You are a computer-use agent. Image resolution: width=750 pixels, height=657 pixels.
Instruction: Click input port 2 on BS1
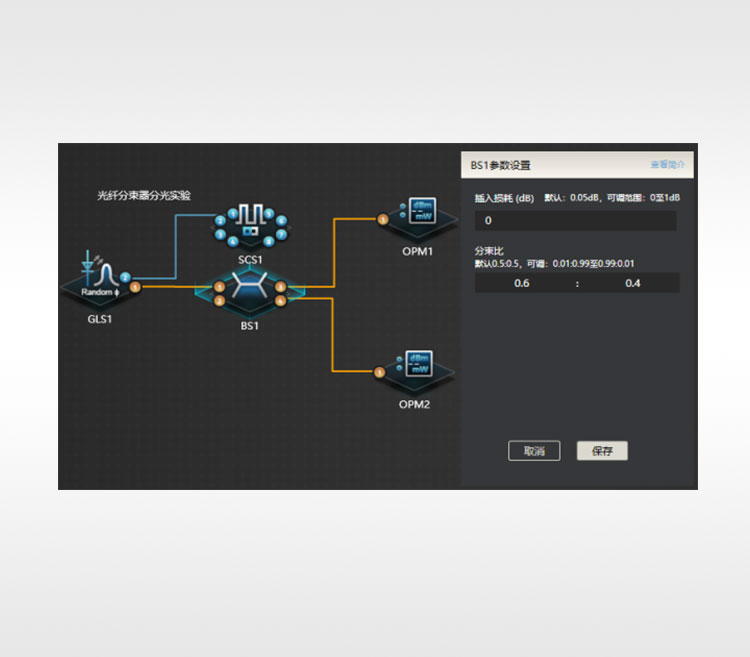(x=219, y=300)
